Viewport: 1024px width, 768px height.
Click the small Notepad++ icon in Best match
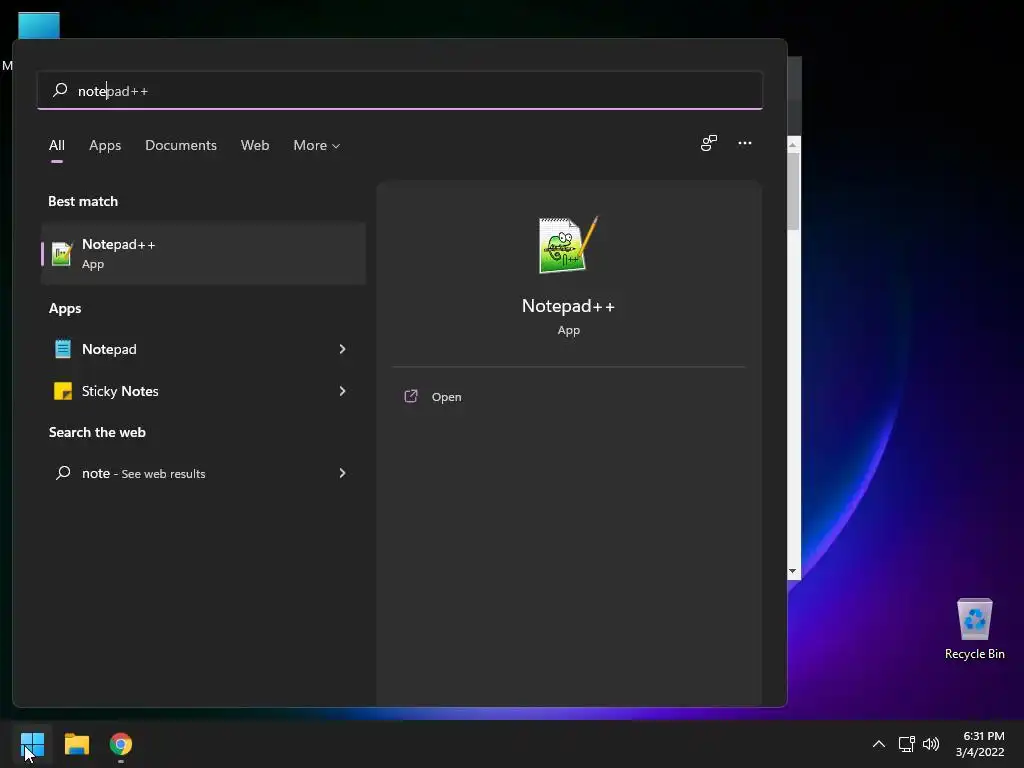[x=62, y=253]
